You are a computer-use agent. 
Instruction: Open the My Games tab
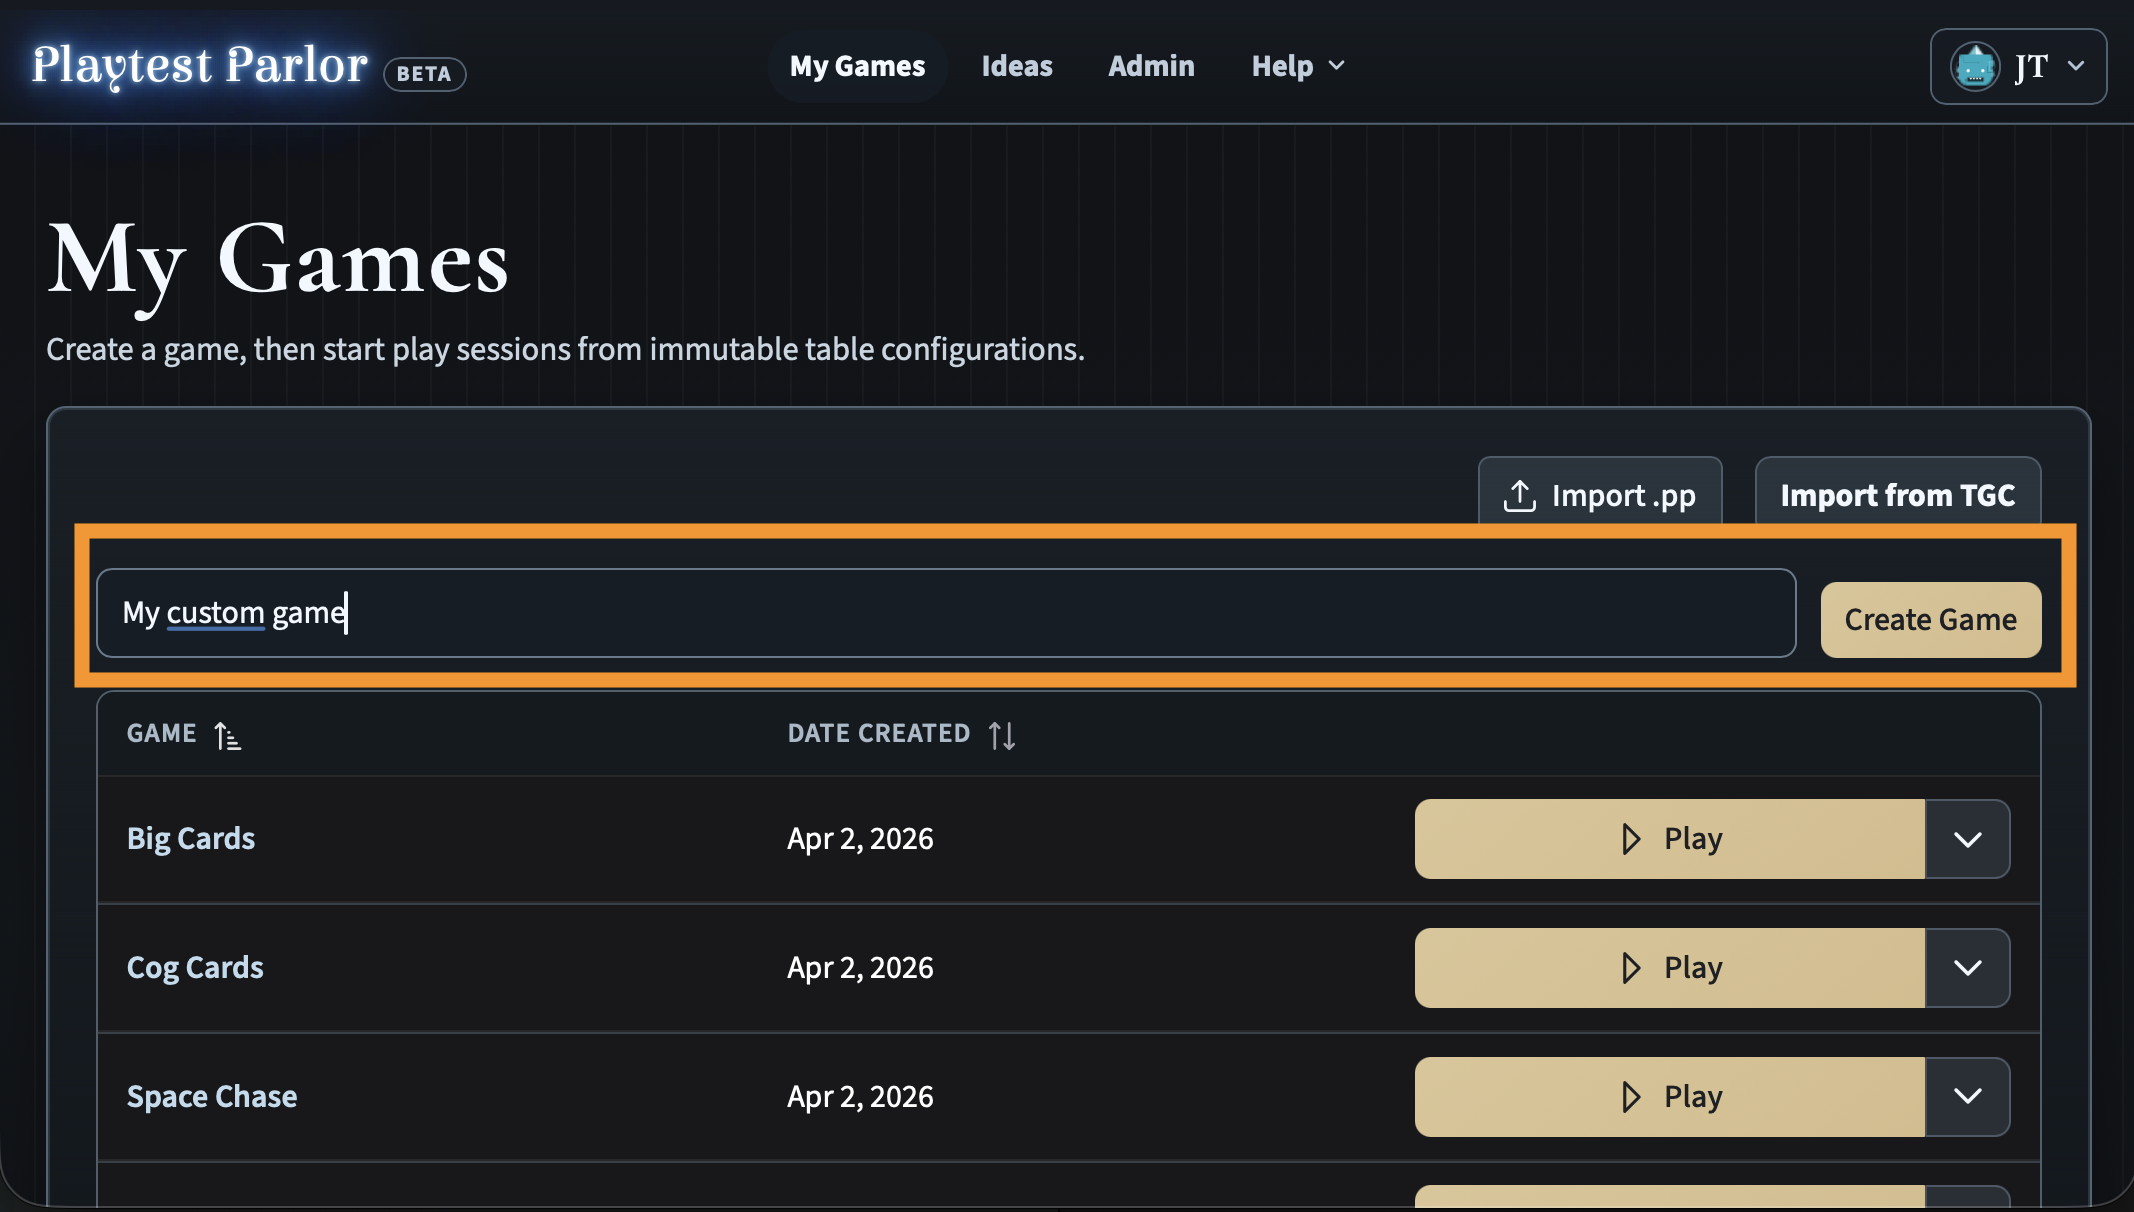coord(857,66)
